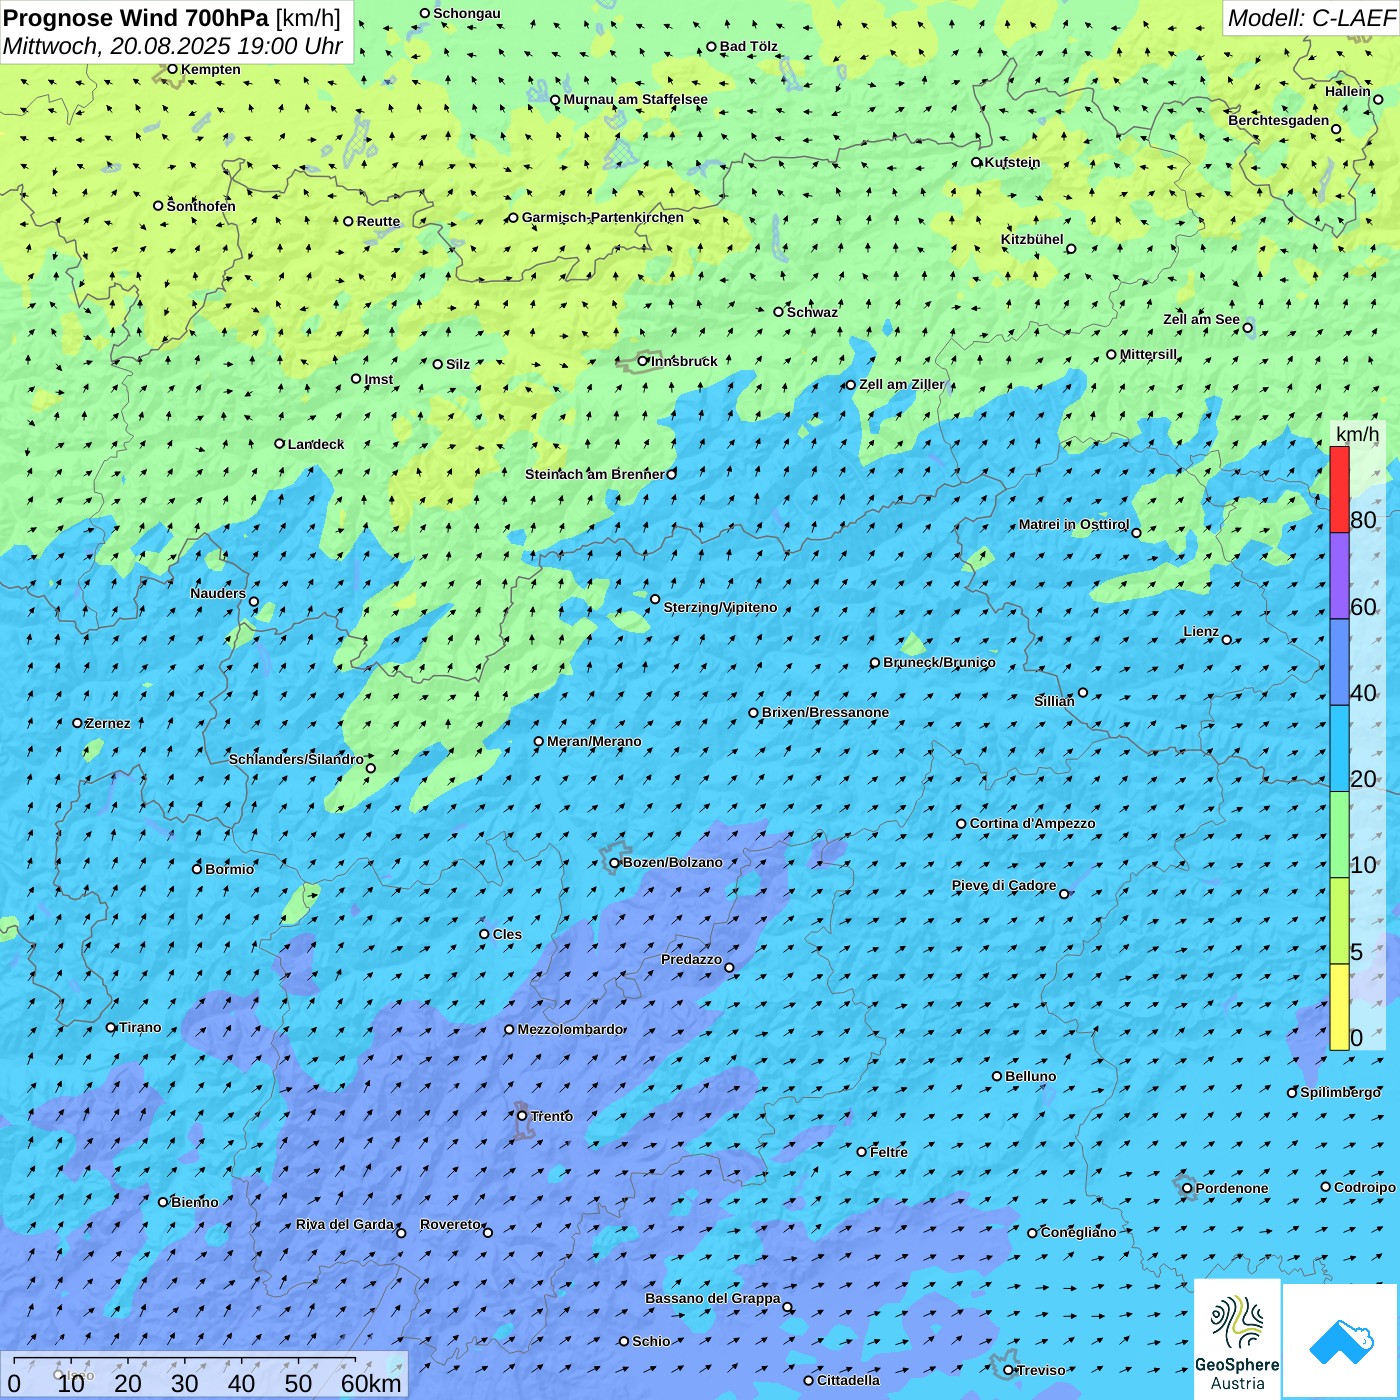Click the 'Belluno' label
The image size is (1400, 1400).
coord(1030,1076)
